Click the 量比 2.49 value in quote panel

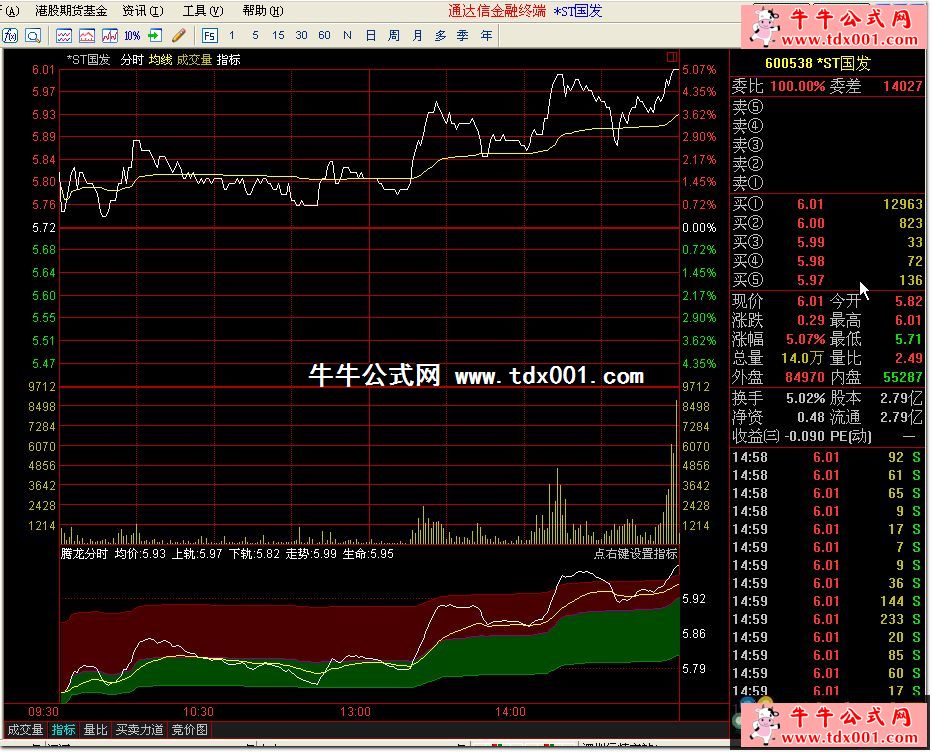(909, 358)
